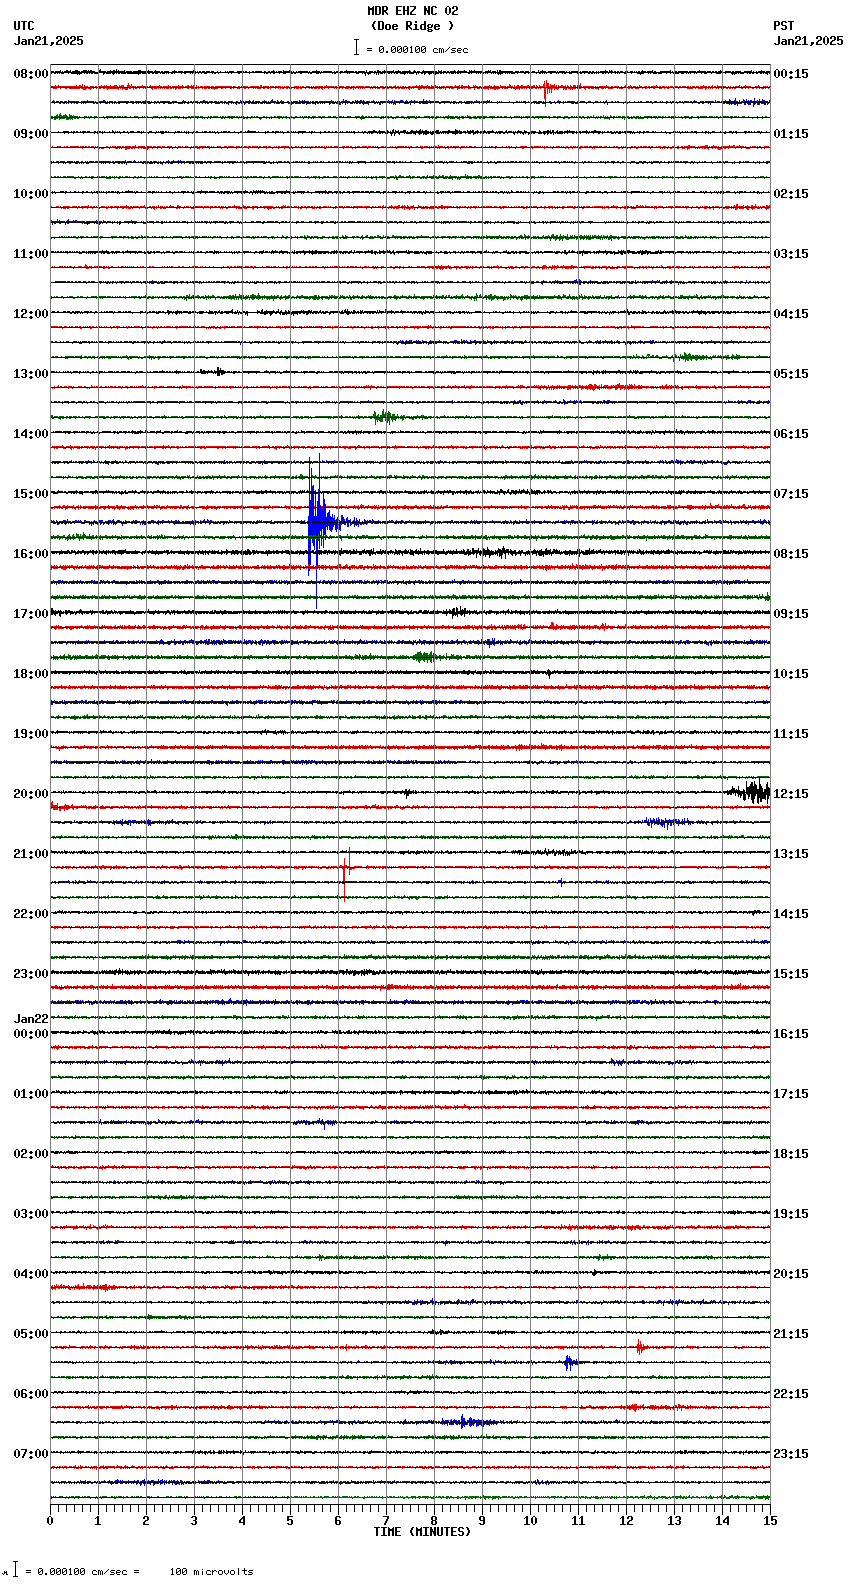Click the 00:15 PST time label

coord(791,74)
